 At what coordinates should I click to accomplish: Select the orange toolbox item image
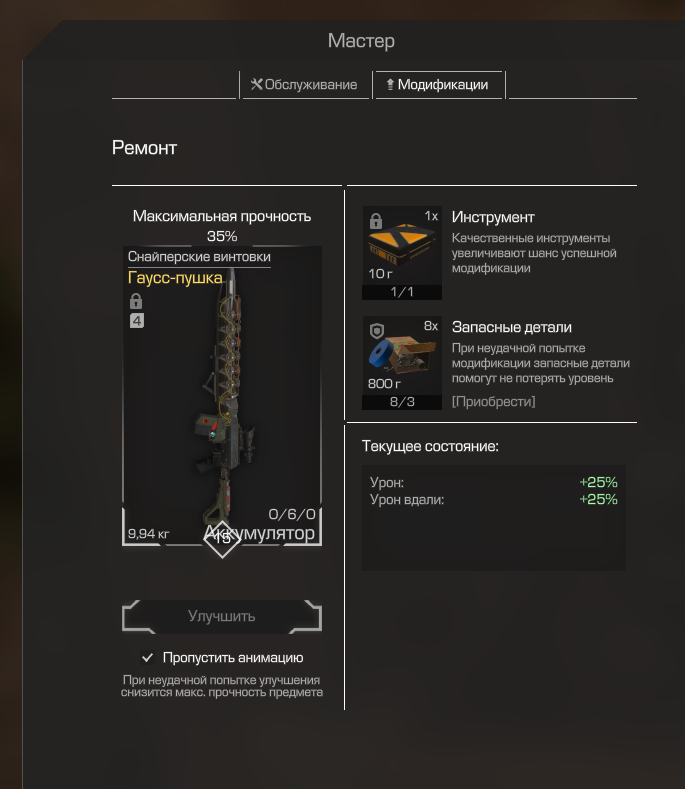click(402, 245)
